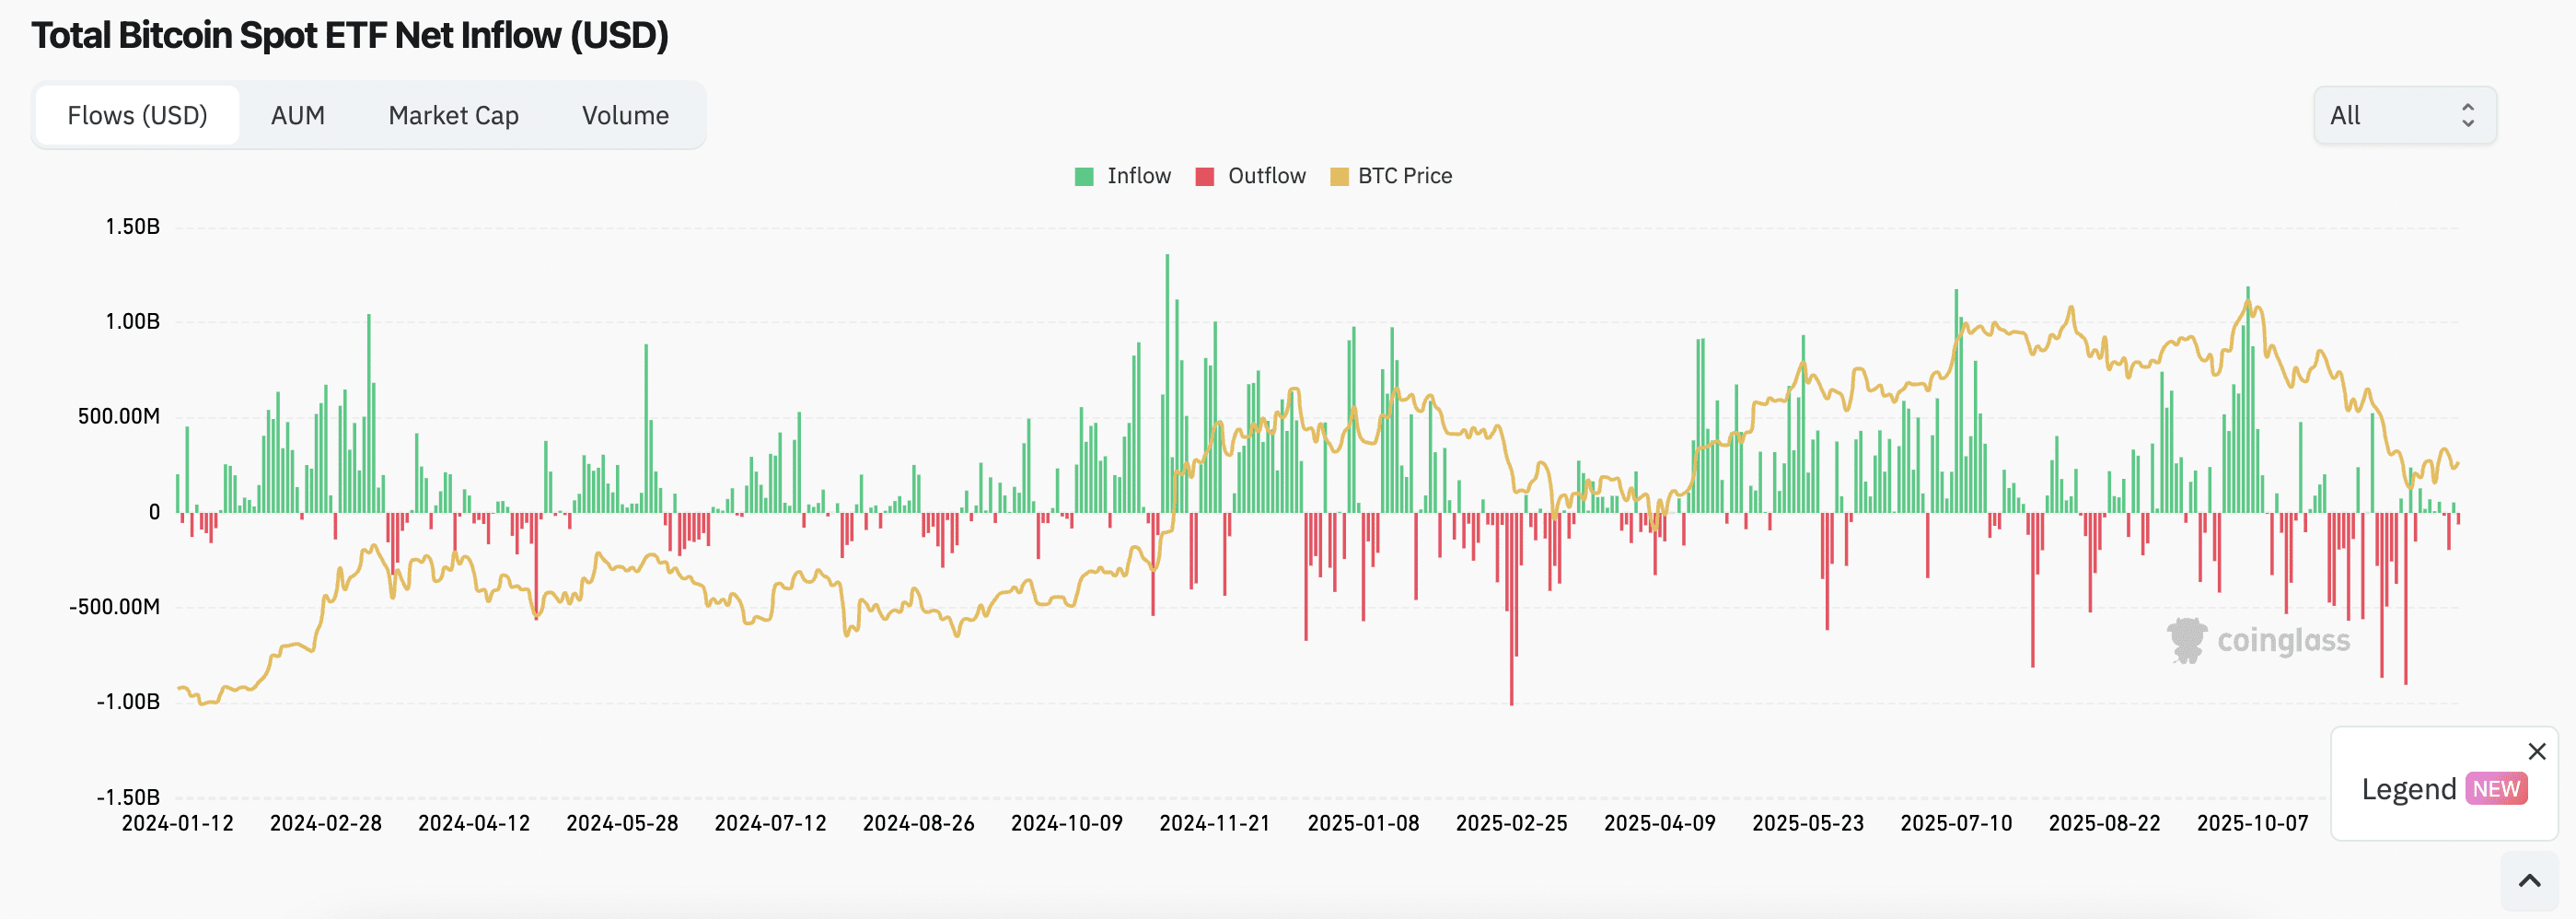Click the 500.00M y-axis label

(119, 417)
